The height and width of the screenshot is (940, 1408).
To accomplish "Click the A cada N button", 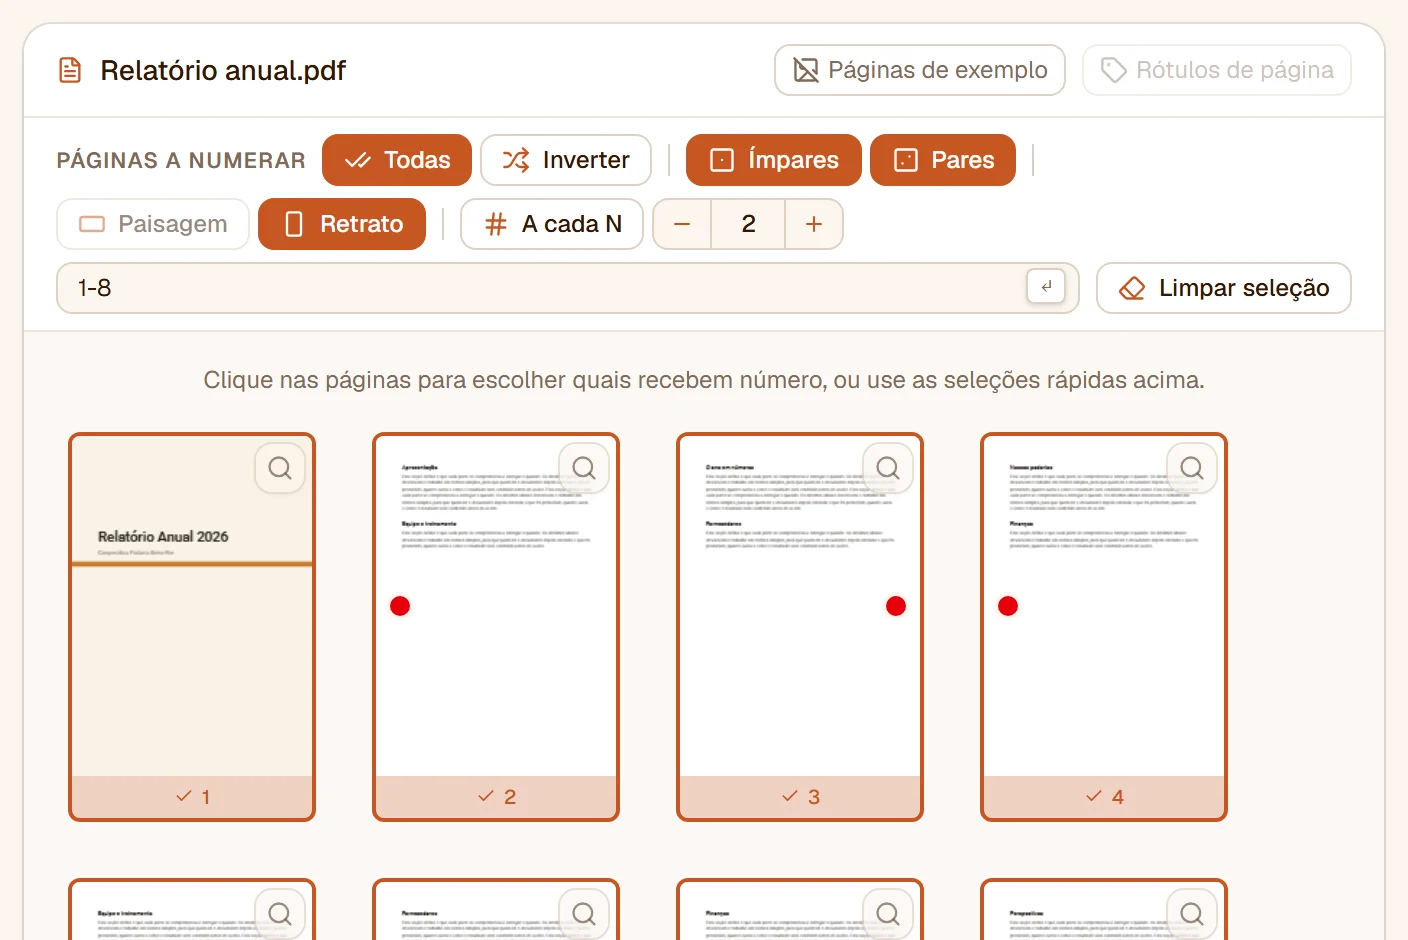I will coord(552,224).
